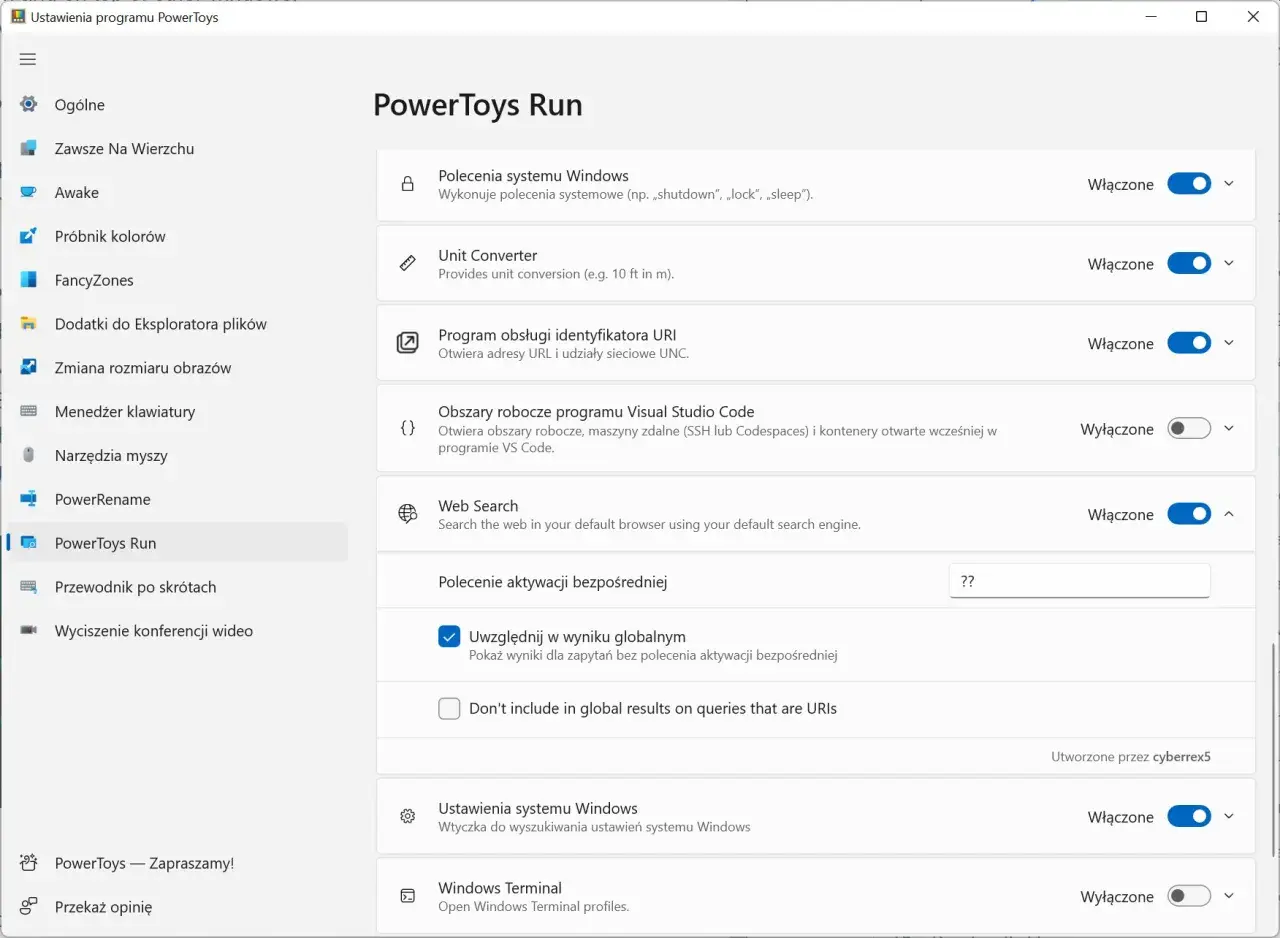Click the Awake coffee cup icon

tap(28, 193)
